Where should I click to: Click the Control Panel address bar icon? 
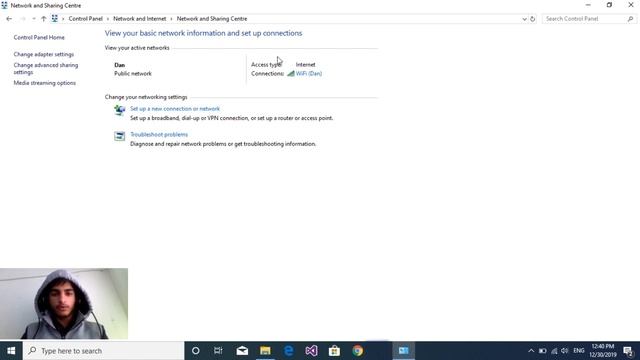[54, 19]
